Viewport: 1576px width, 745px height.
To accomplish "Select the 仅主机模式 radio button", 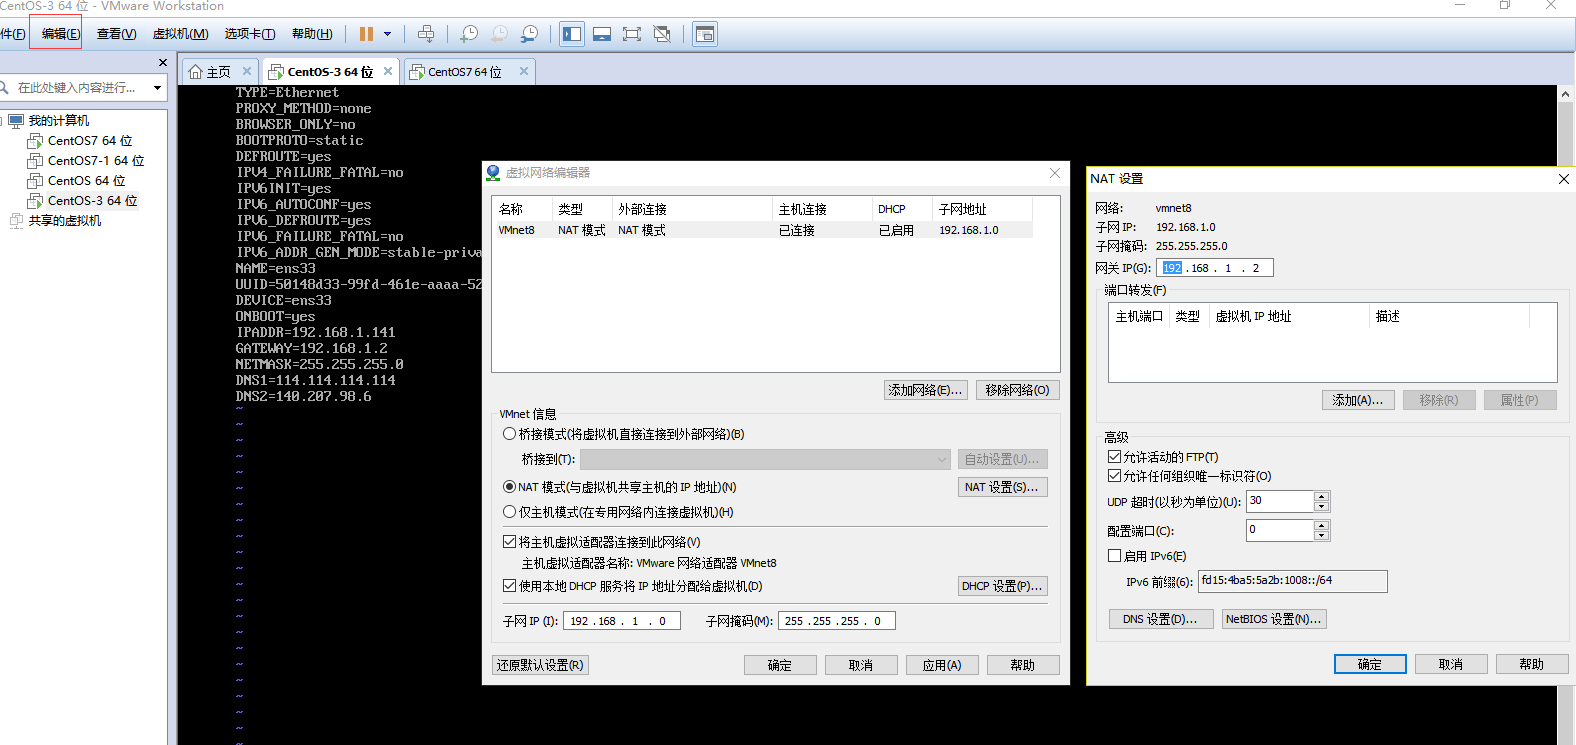I will [x=509, y=512].
